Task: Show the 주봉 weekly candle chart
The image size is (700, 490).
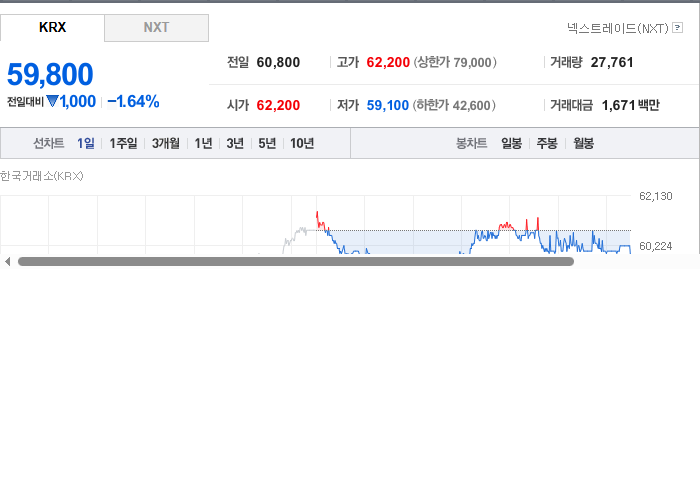Action: 547,143
